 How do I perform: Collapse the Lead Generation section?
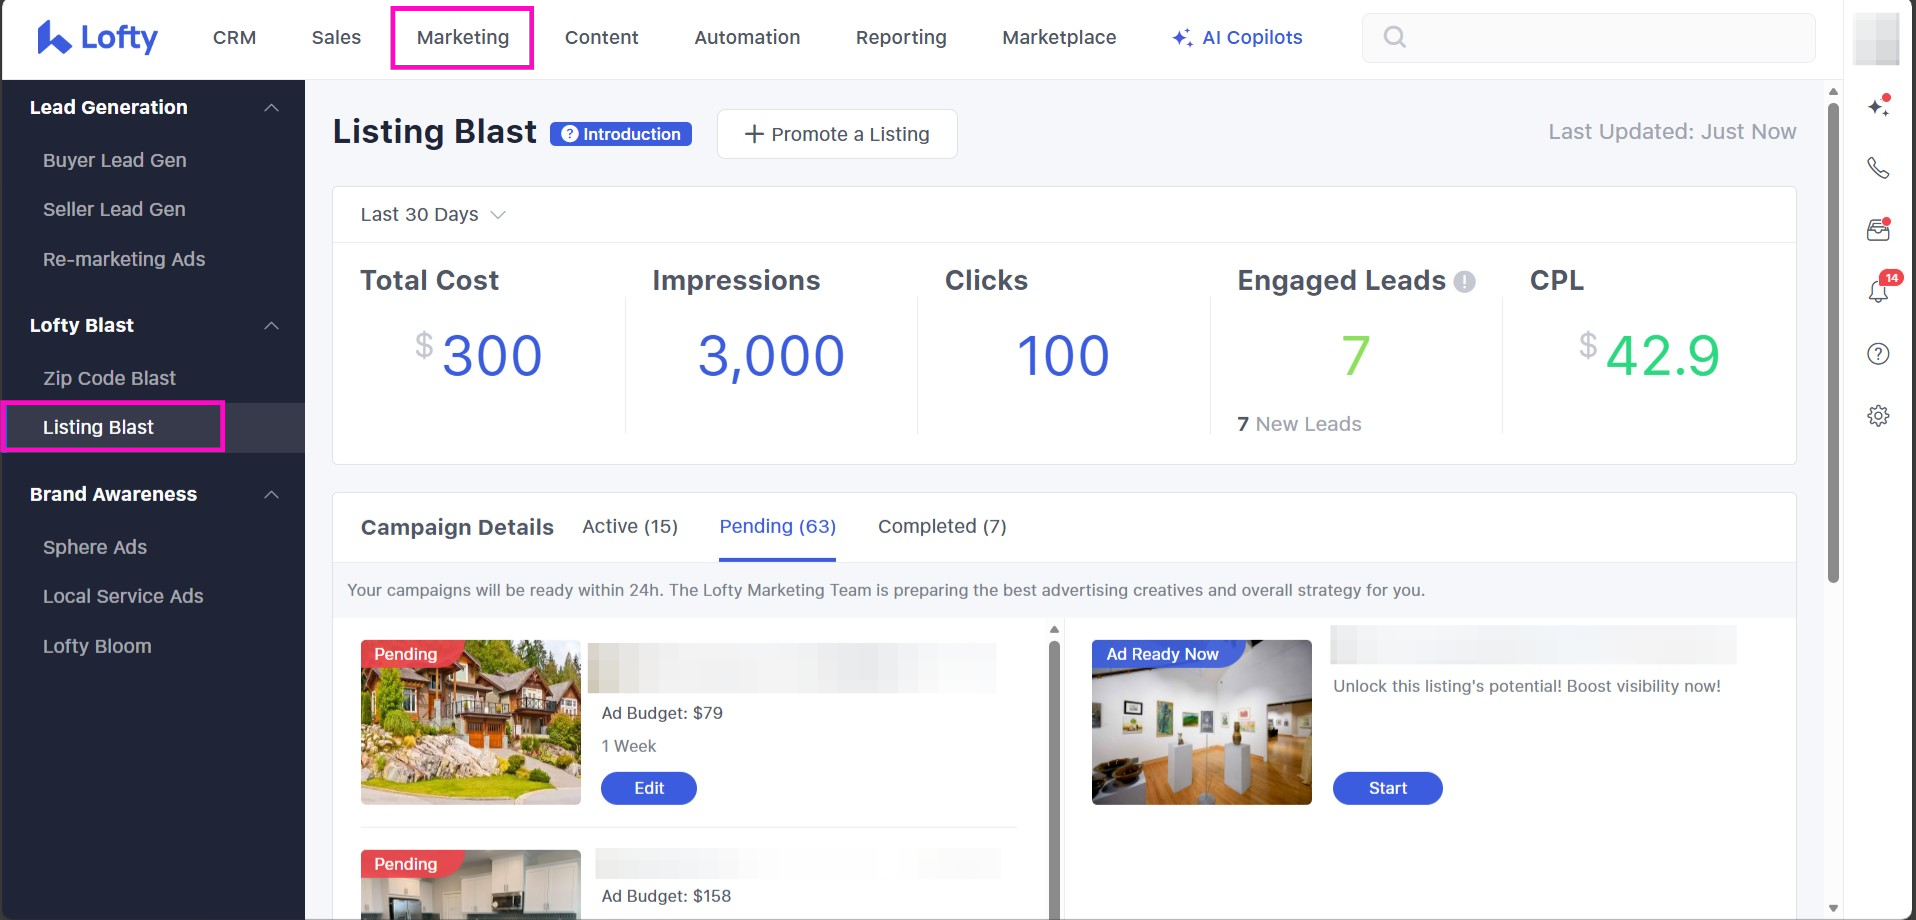(271, 107)
